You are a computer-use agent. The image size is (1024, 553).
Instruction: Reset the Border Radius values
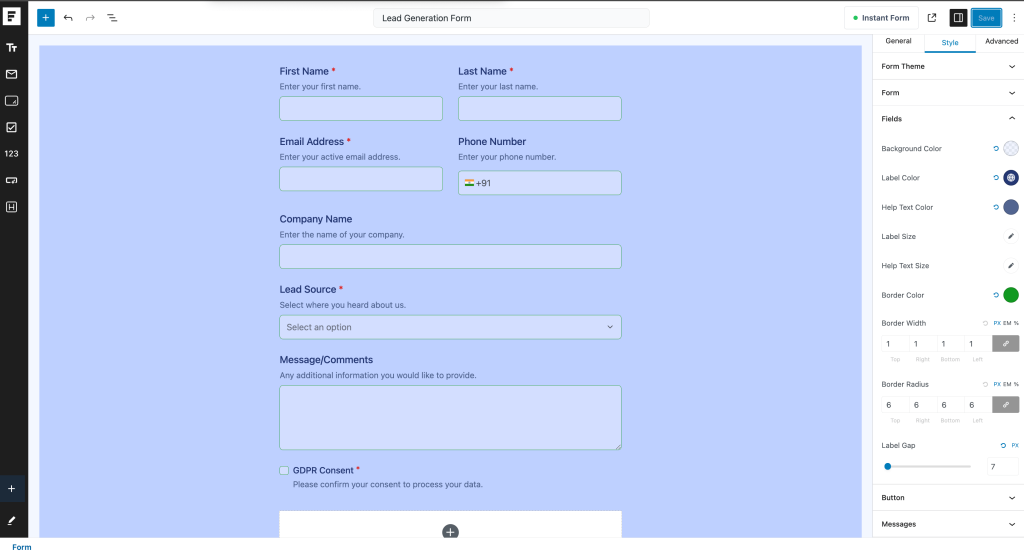(985, 385)
